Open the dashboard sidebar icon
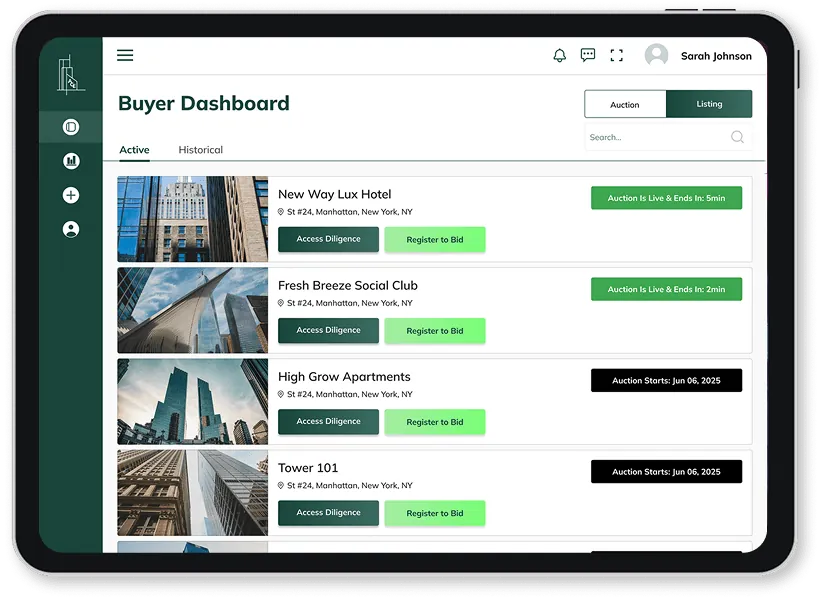The width and height of the screenshot is (822, 602). (x=71, y=127)
